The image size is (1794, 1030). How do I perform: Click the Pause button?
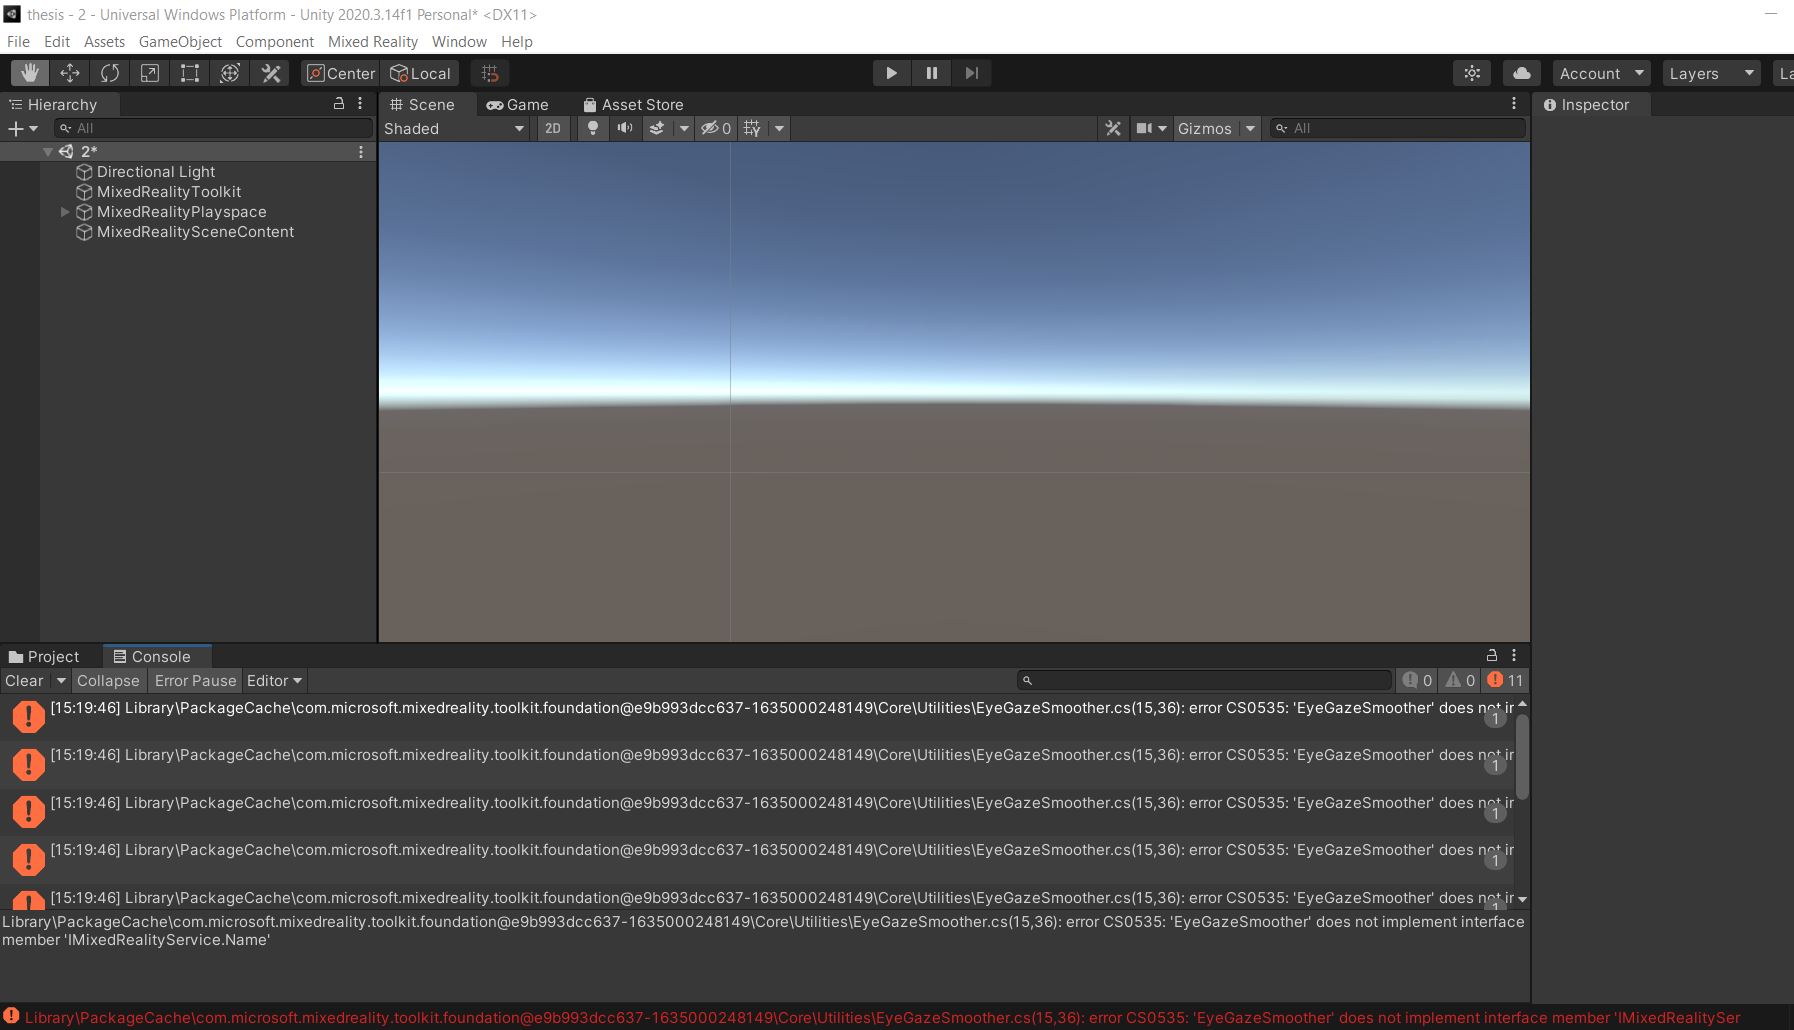click(931, 73)
